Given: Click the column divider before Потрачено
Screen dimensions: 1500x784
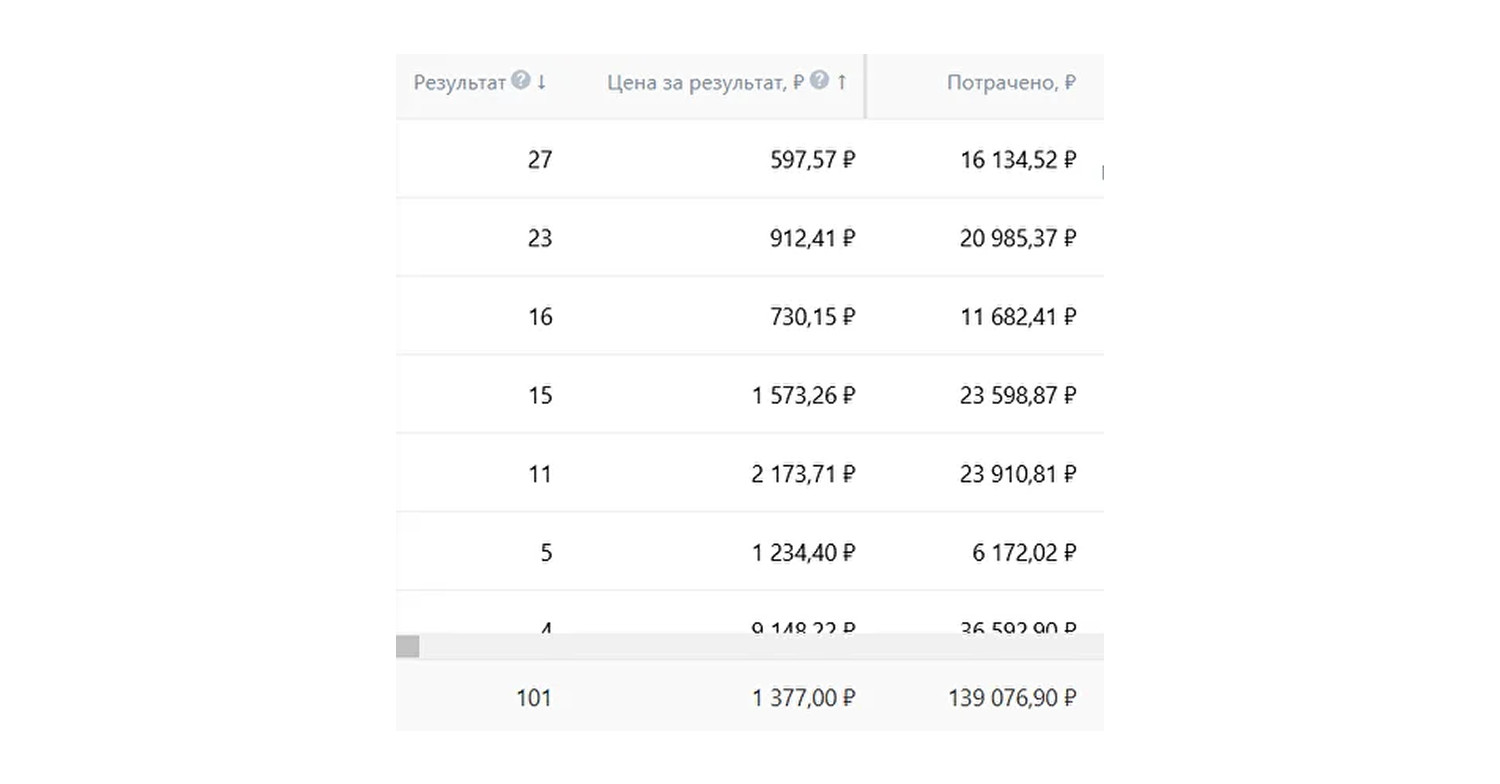Looking at the screenshot, I should pyautogui.click(x=865, y=86).
